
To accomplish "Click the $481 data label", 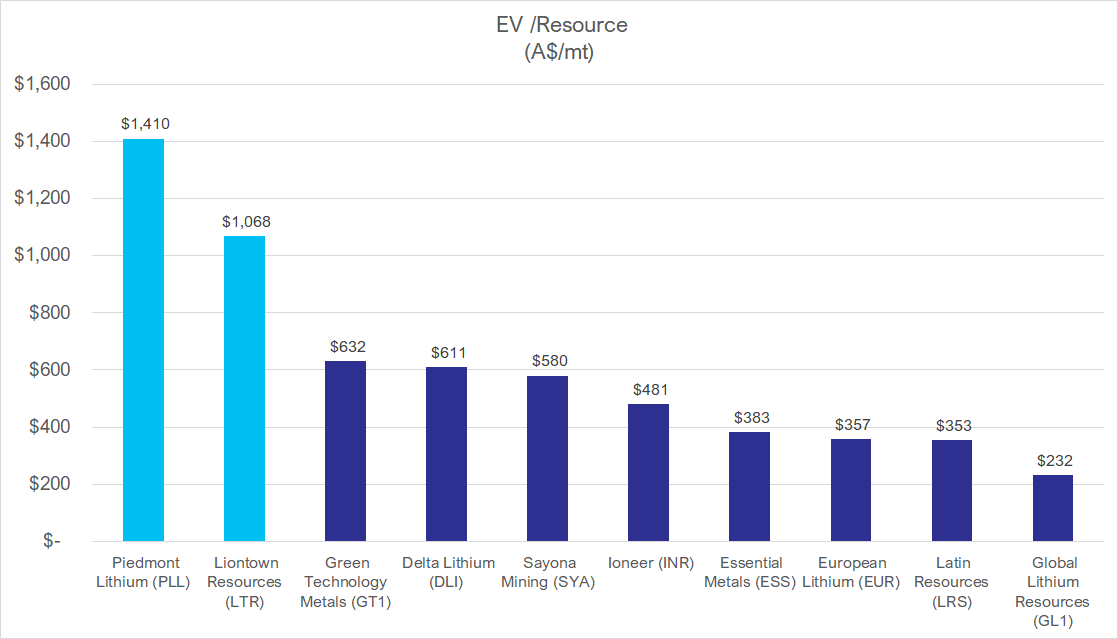I will [648, 389].
